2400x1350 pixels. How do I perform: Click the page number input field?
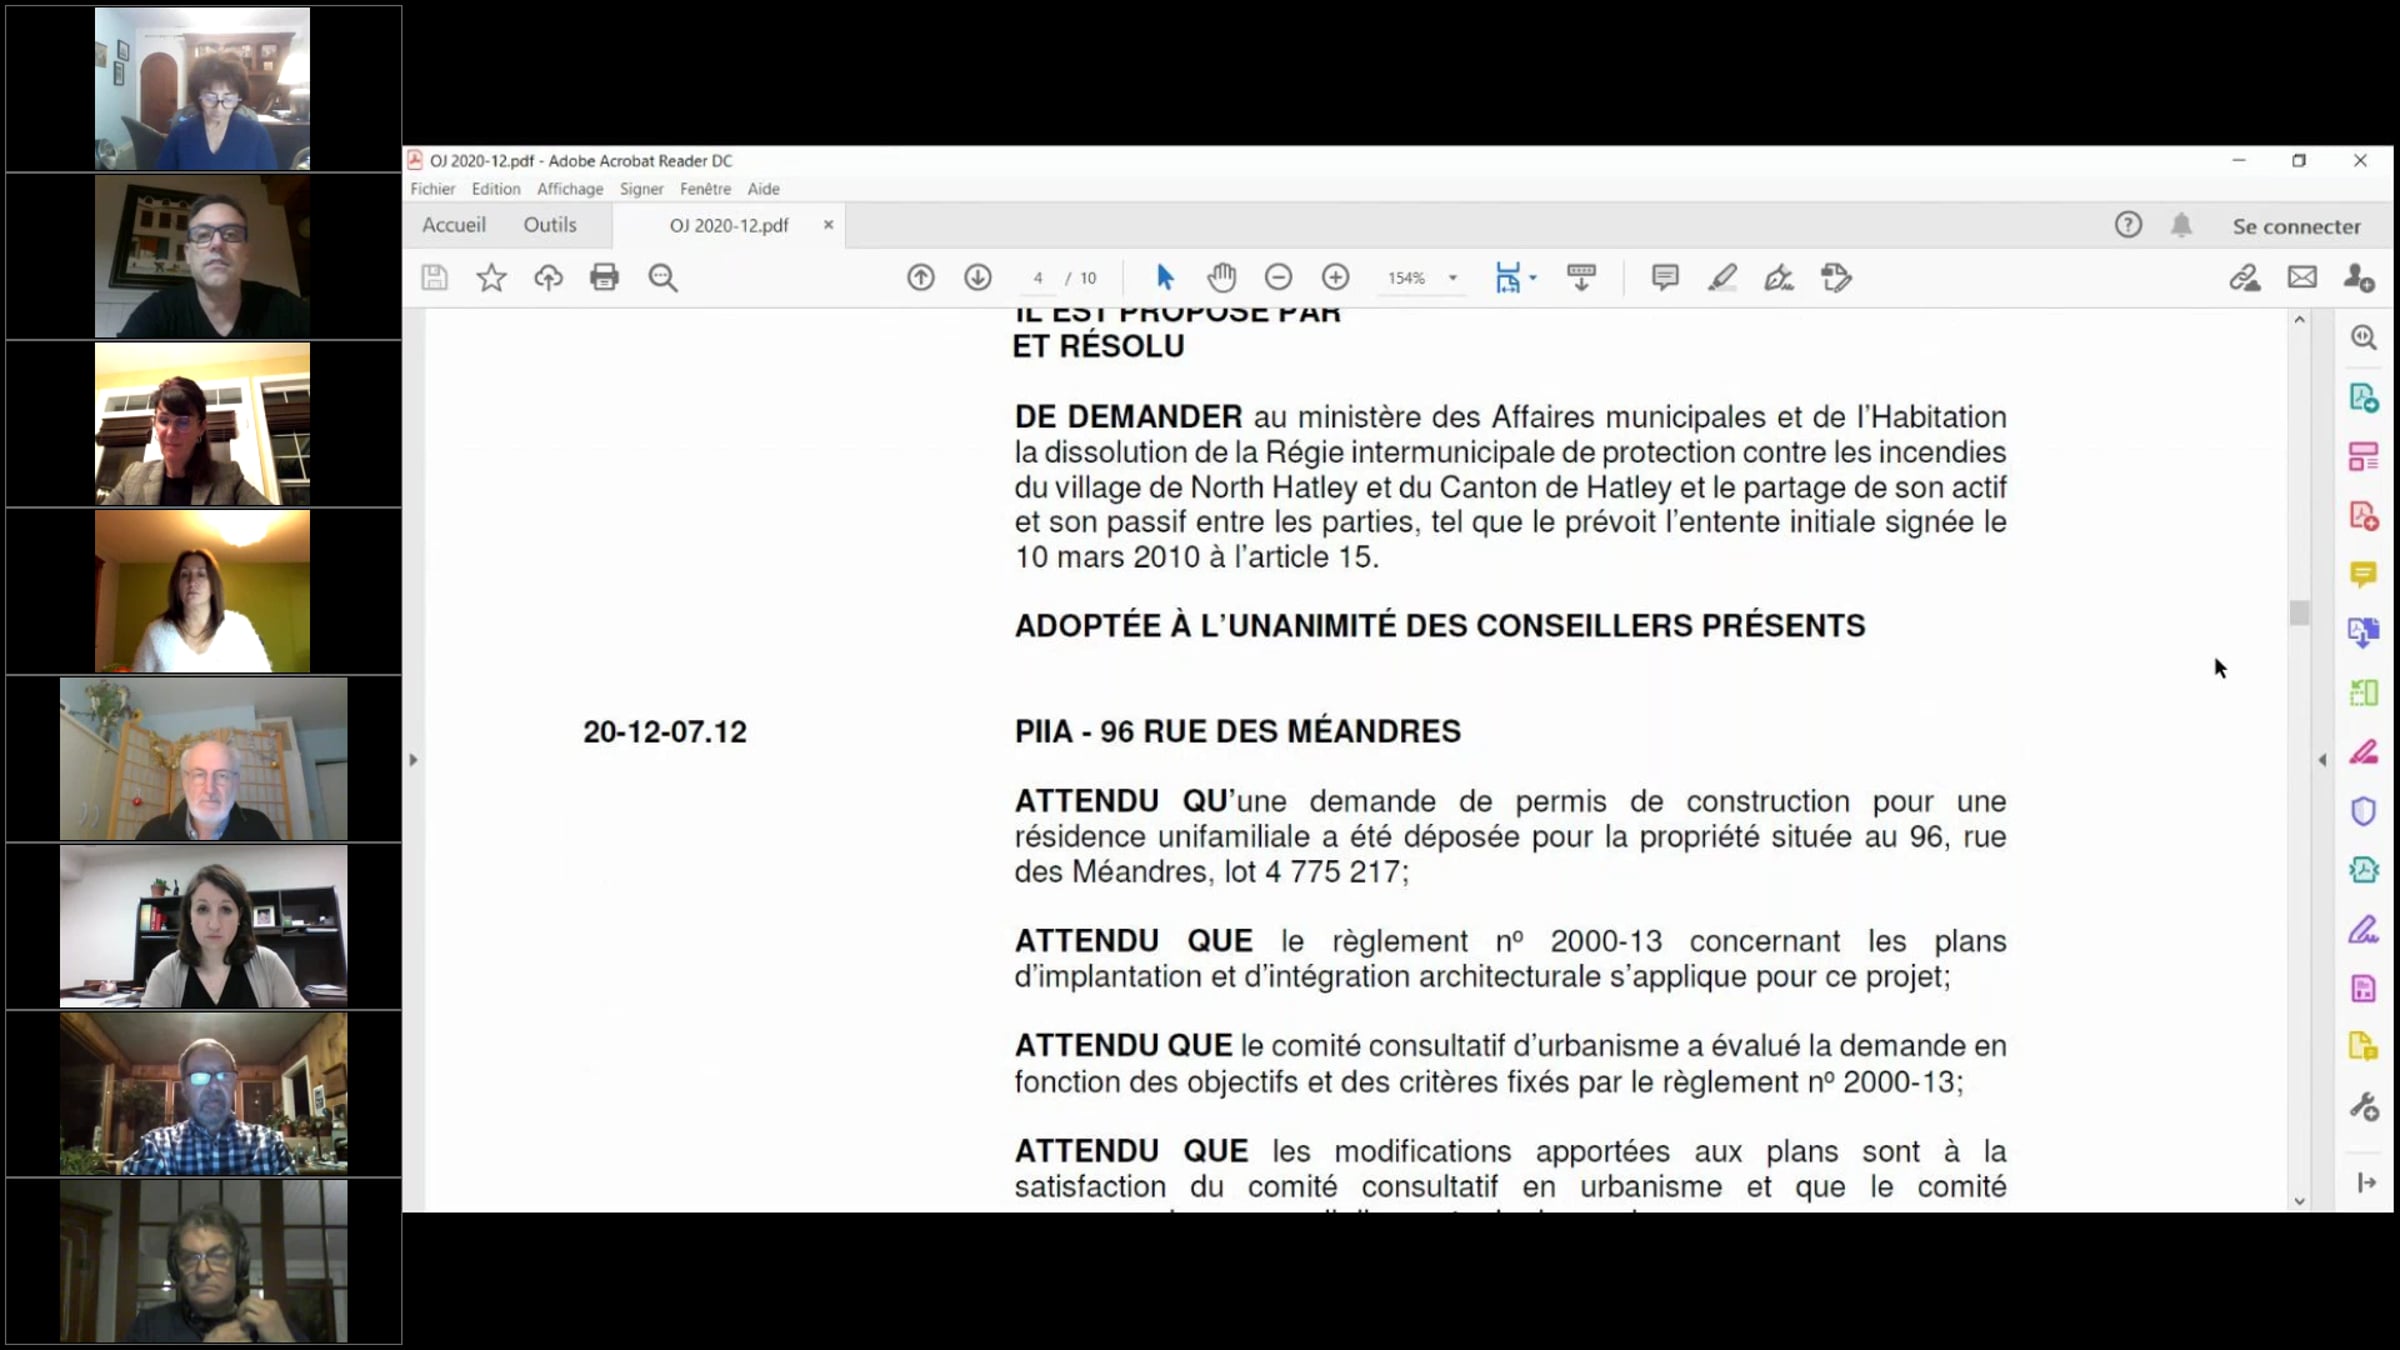coord(1038,278)
